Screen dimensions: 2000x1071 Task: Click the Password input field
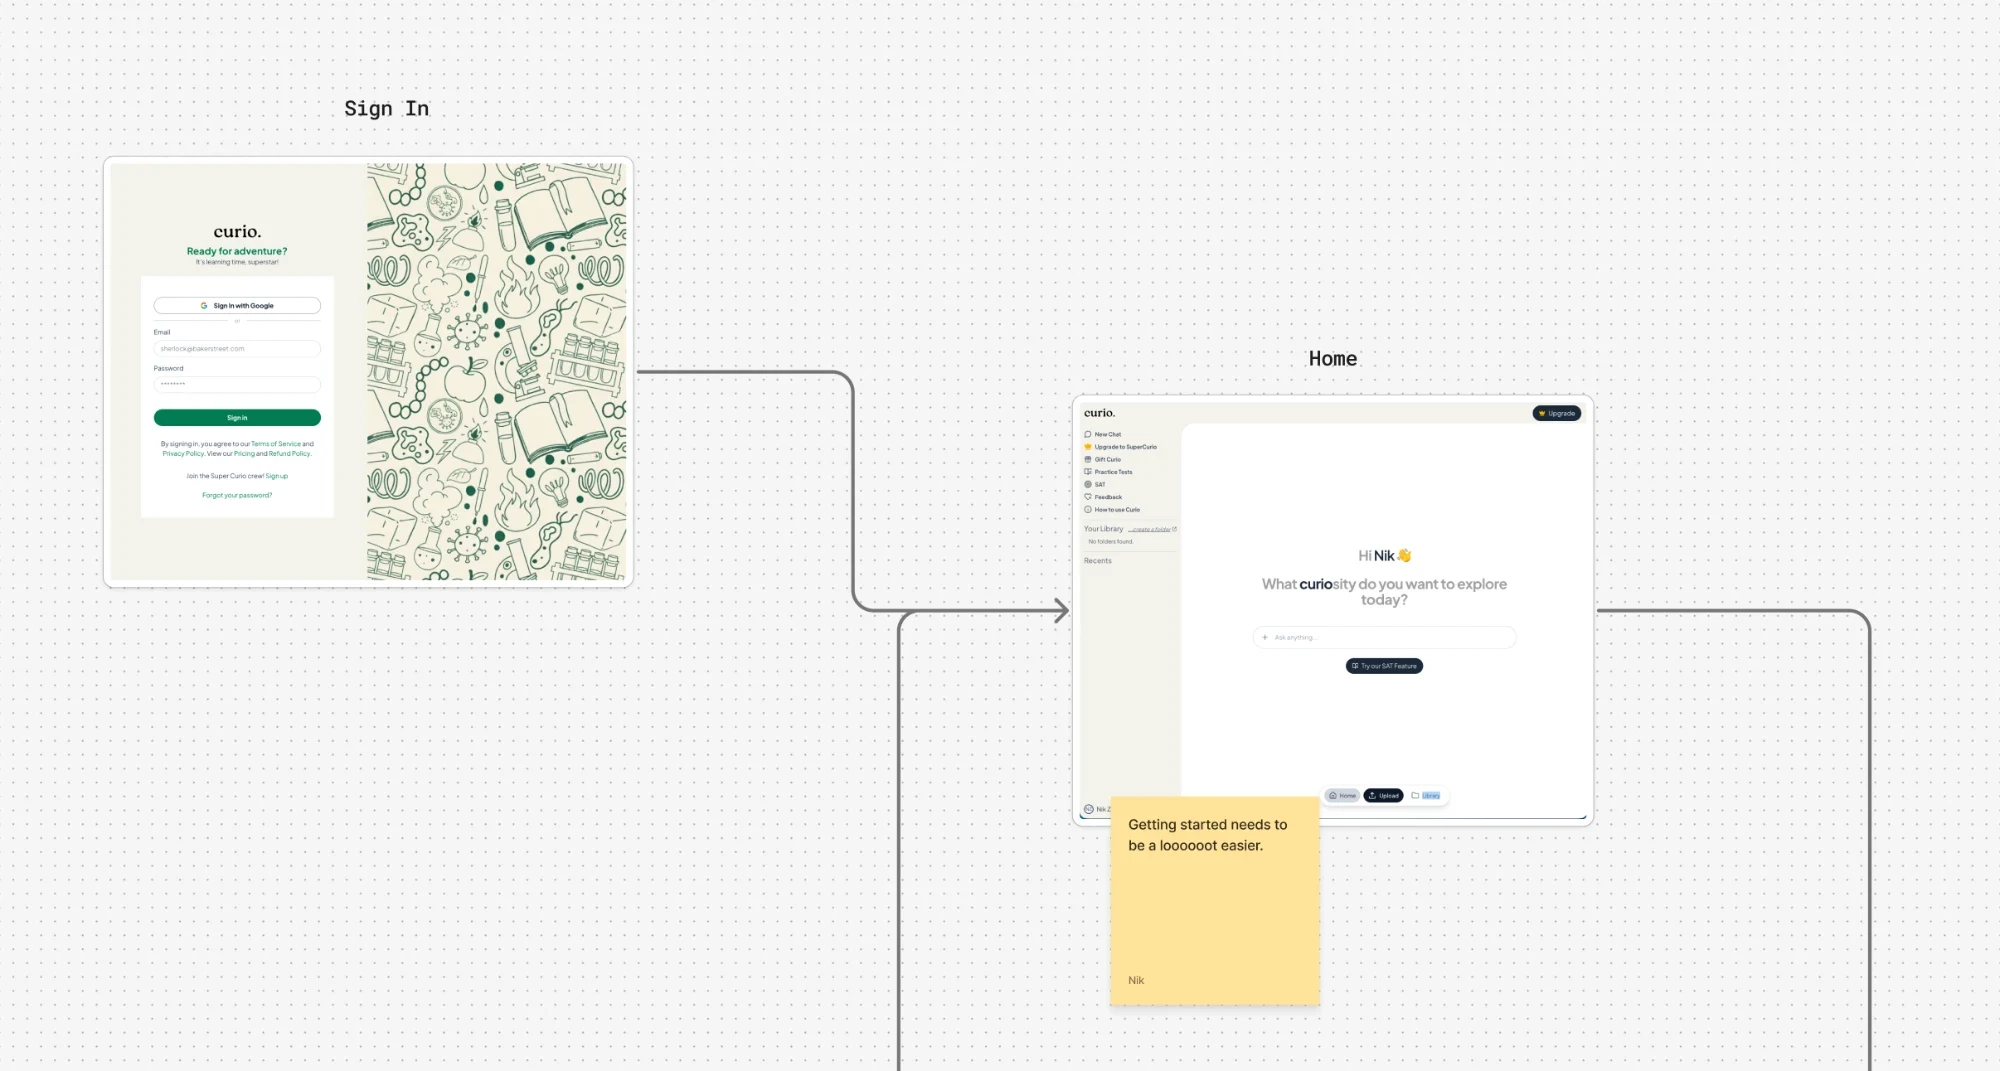click(x=237, y=384)
